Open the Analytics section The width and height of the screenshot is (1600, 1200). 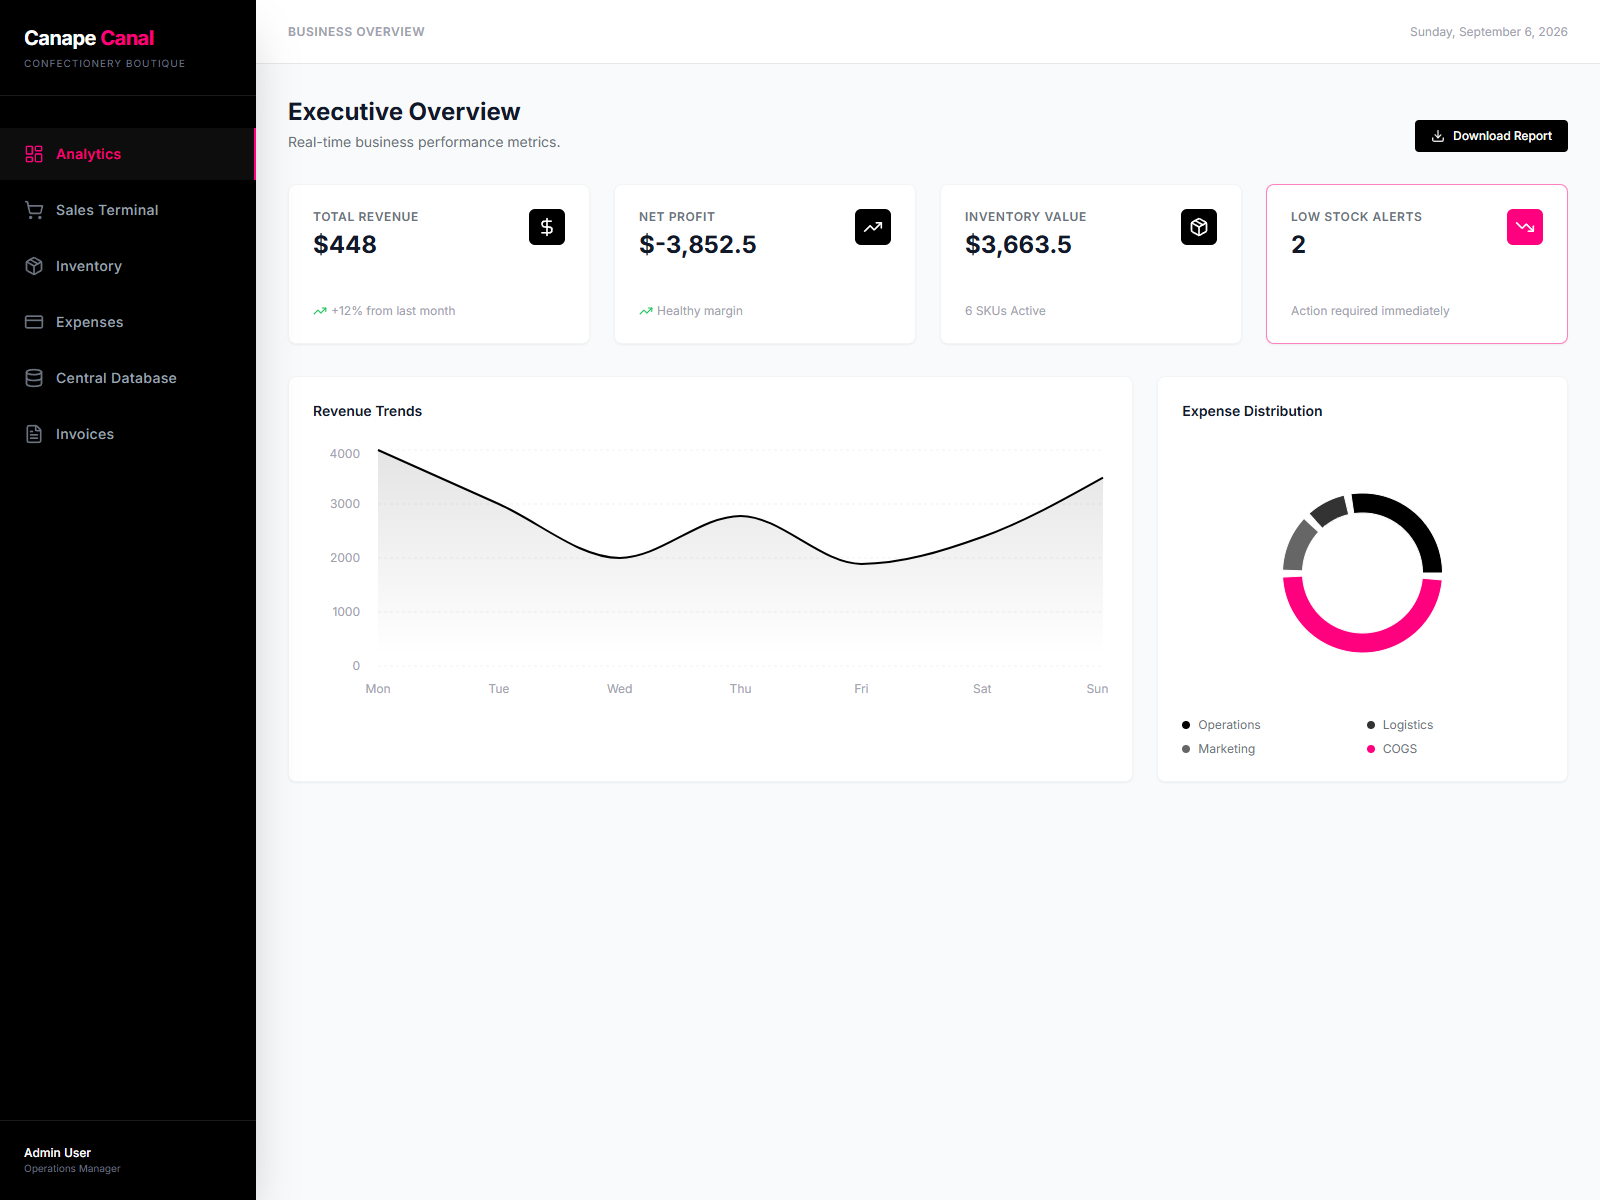pos(128,154)
